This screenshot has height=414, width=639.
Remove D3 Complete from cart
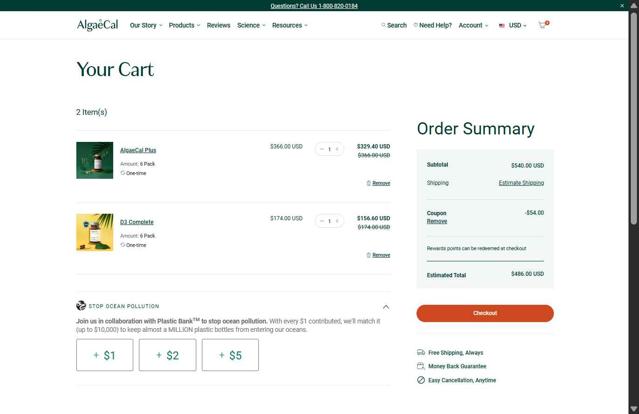coord(379,255)
